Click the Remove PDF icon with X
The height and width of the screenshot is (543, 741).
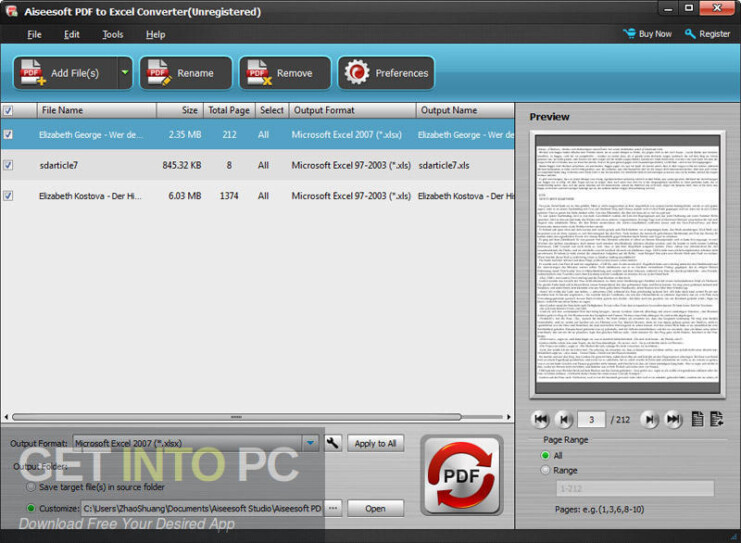[x=259, y=72]
